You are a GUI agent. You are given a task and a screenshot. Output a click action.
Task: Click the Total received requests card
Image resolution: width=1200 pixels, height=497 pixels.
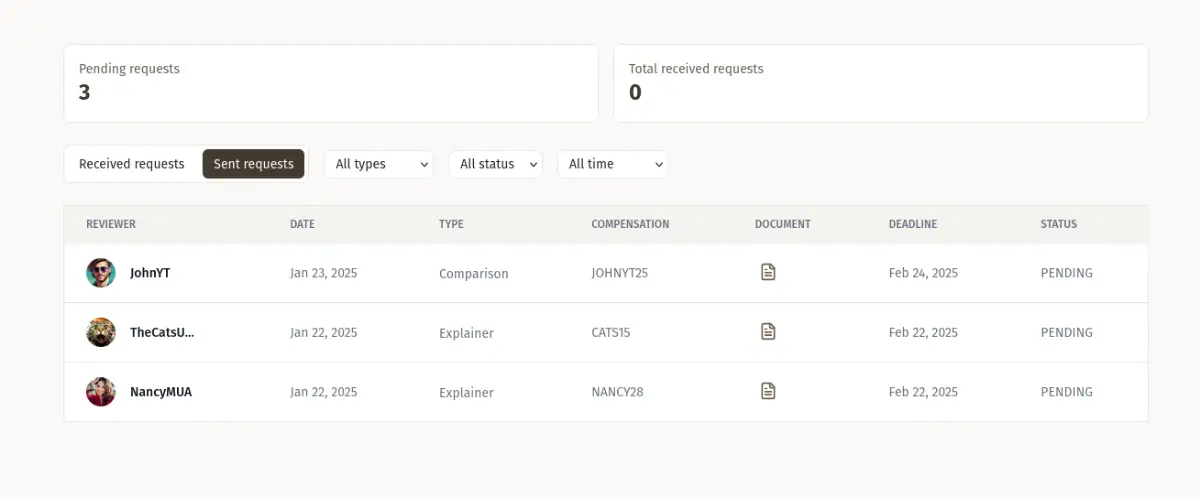[x=880, y=83]
